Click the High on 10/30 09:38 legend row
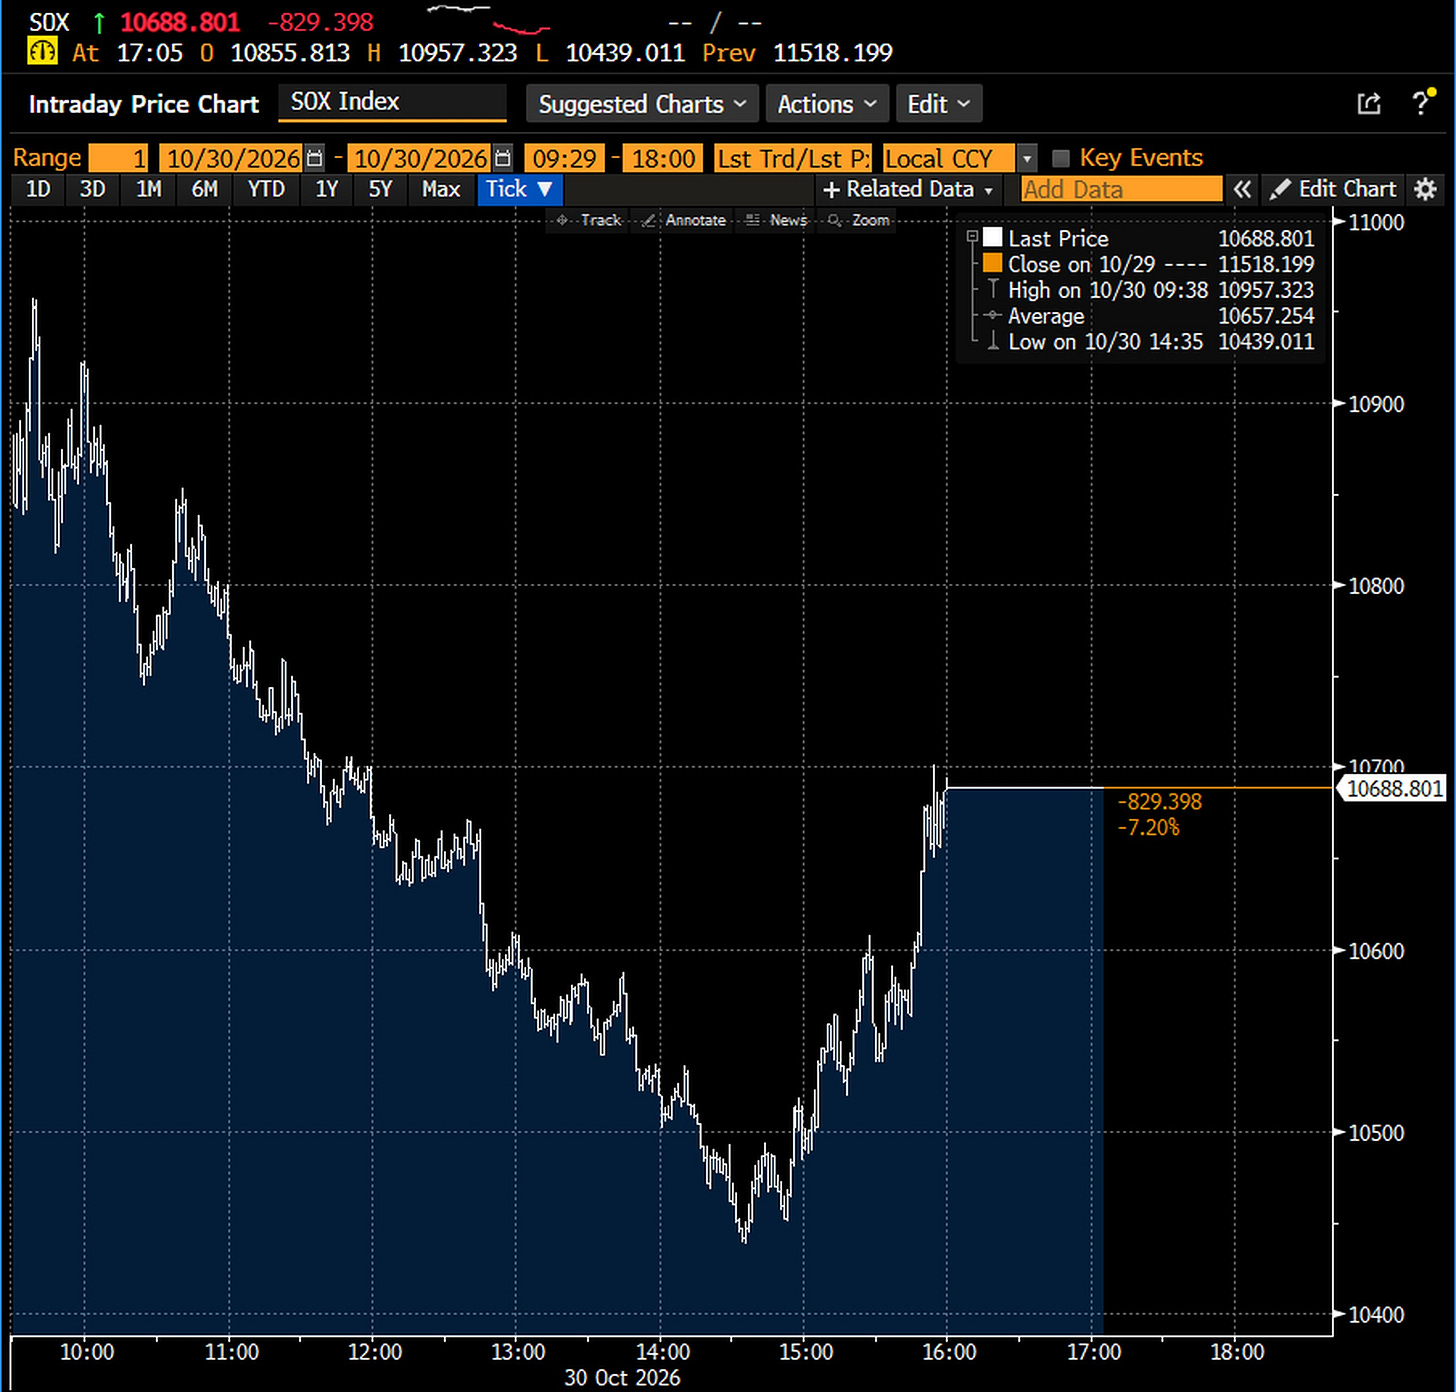This screenshot has width=1456, height=1392. [x=1148, y=289]
